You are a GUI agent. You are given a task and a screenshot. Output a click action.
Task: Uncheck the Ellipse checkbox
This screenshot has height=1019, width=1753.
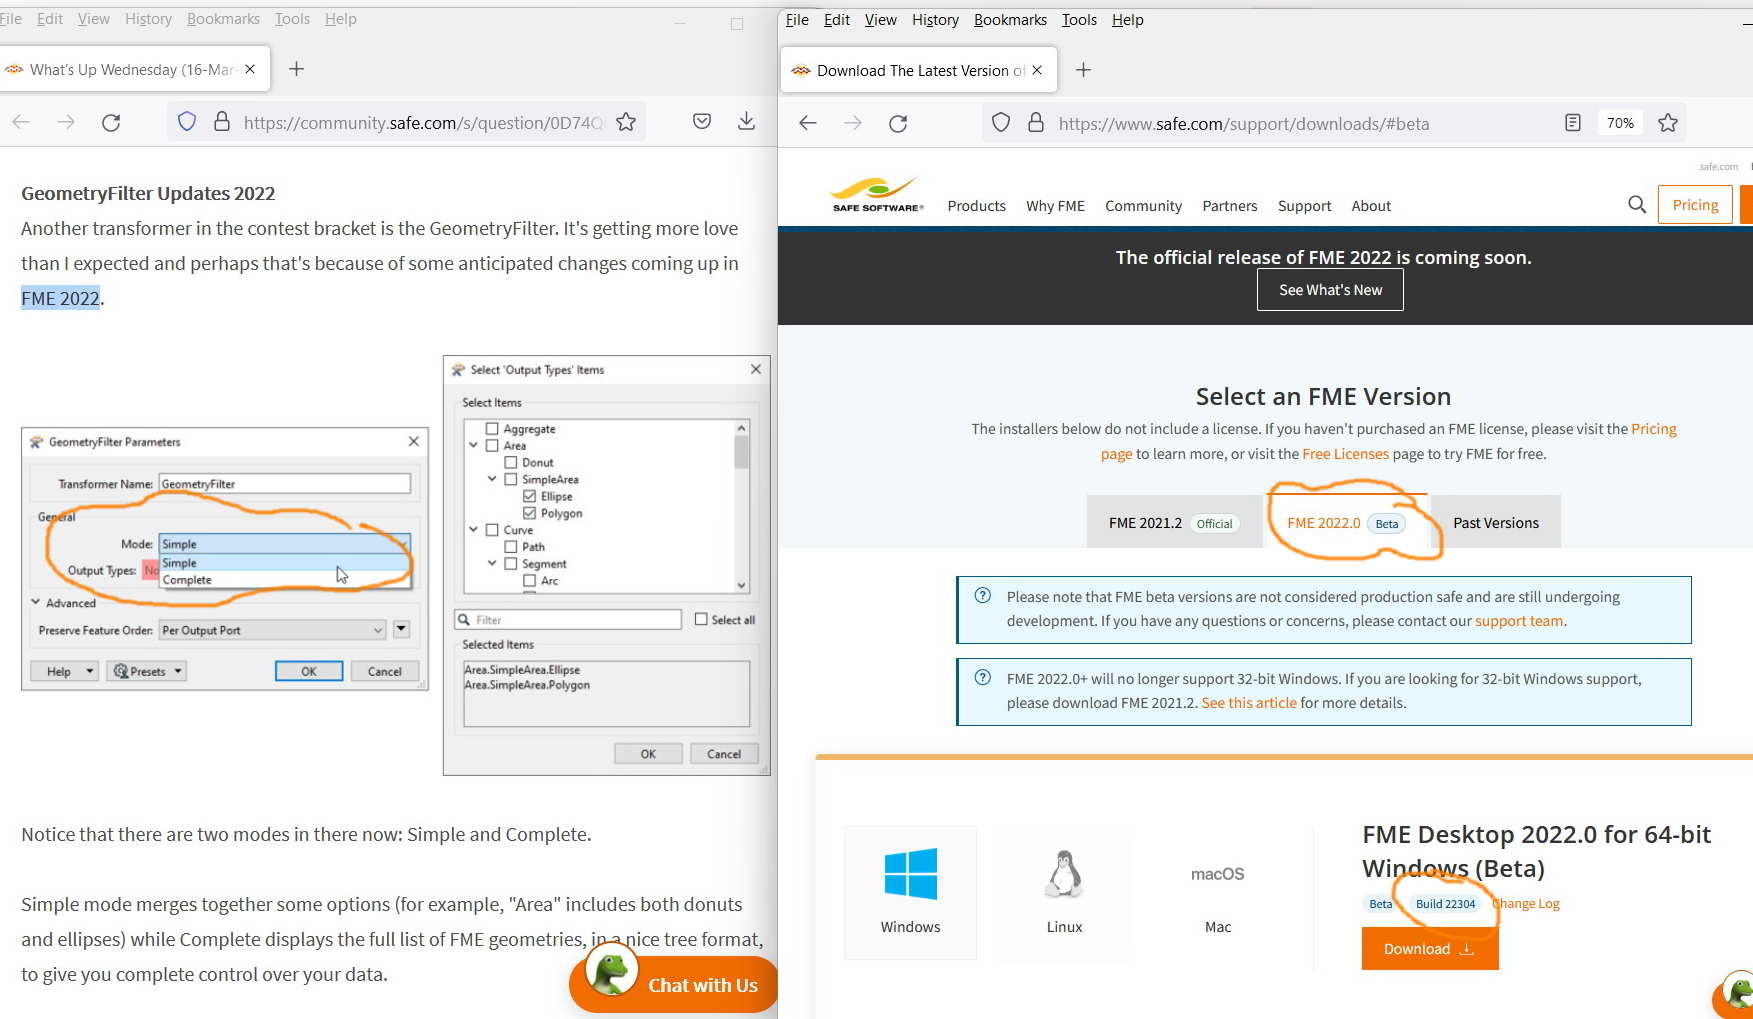click(530, 496)
